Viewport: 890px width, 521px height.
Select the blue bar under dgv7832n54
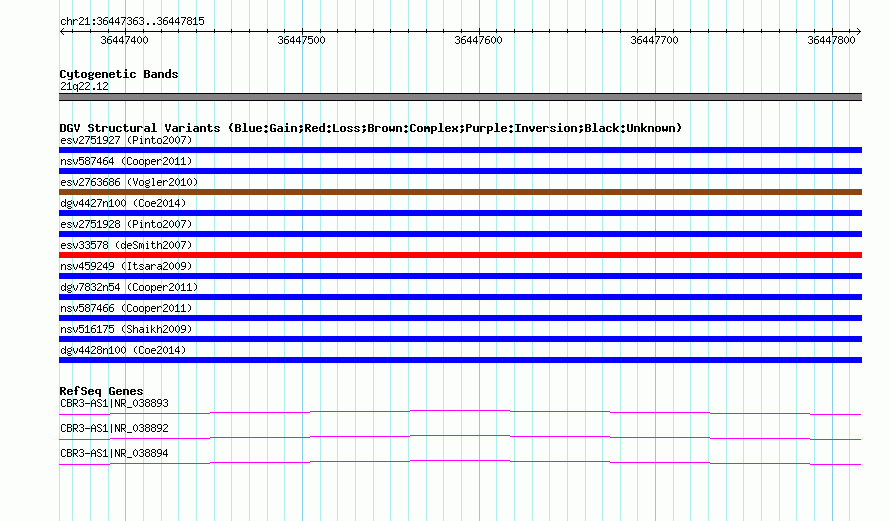pyautogui.click(x=460, y=297)
